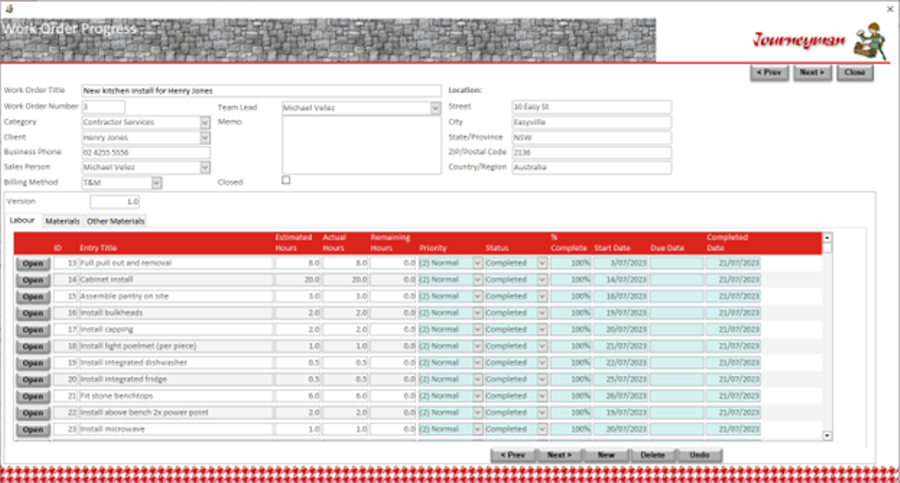Open Status dropdown for Cabinet install row

coord(542,280)
